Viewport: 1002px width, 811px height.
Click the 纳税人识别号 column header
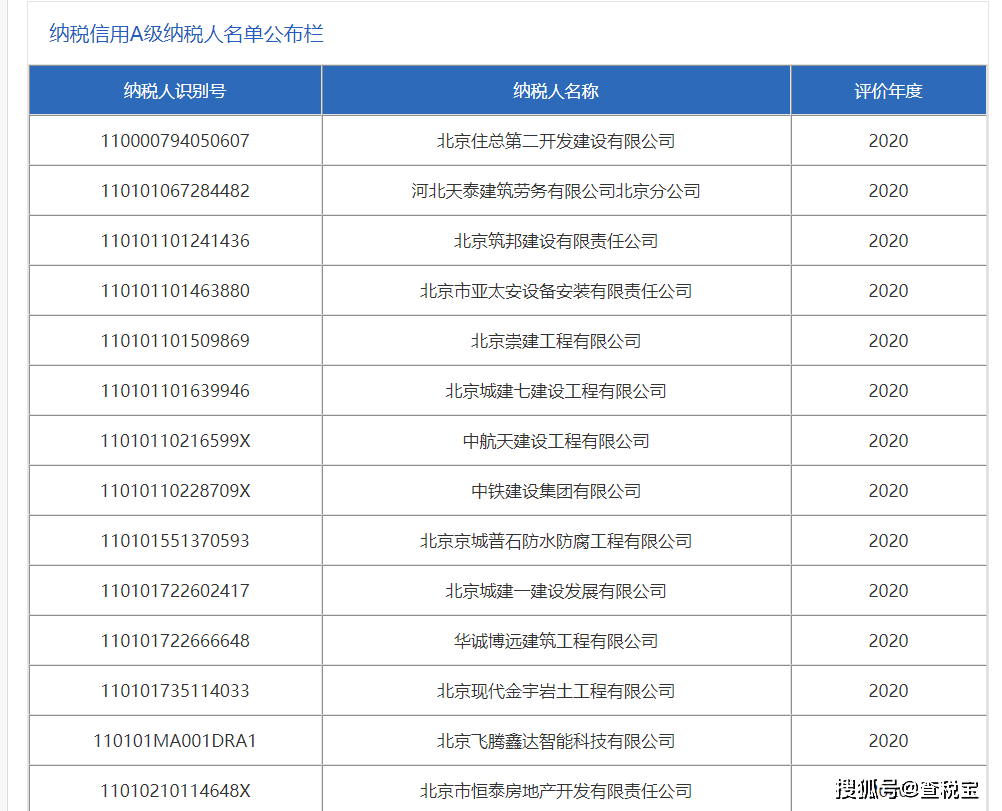[x=175, y=91]
